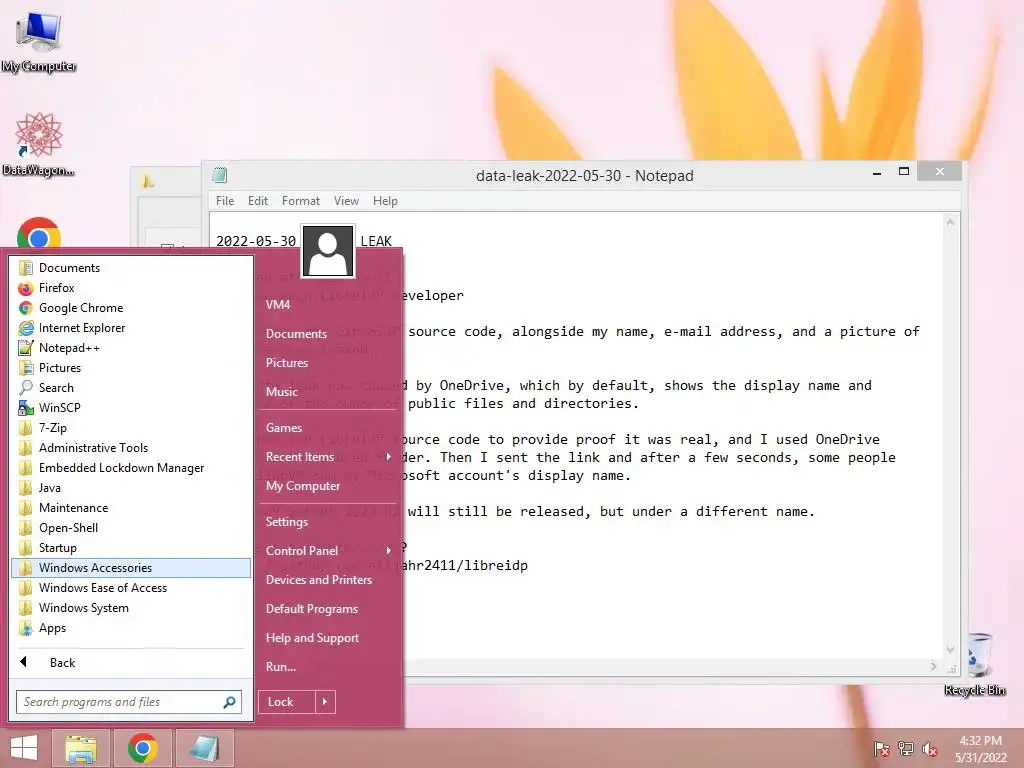
Task: Open the Notepad Edit menu
Action: click(x=258, y=201)
